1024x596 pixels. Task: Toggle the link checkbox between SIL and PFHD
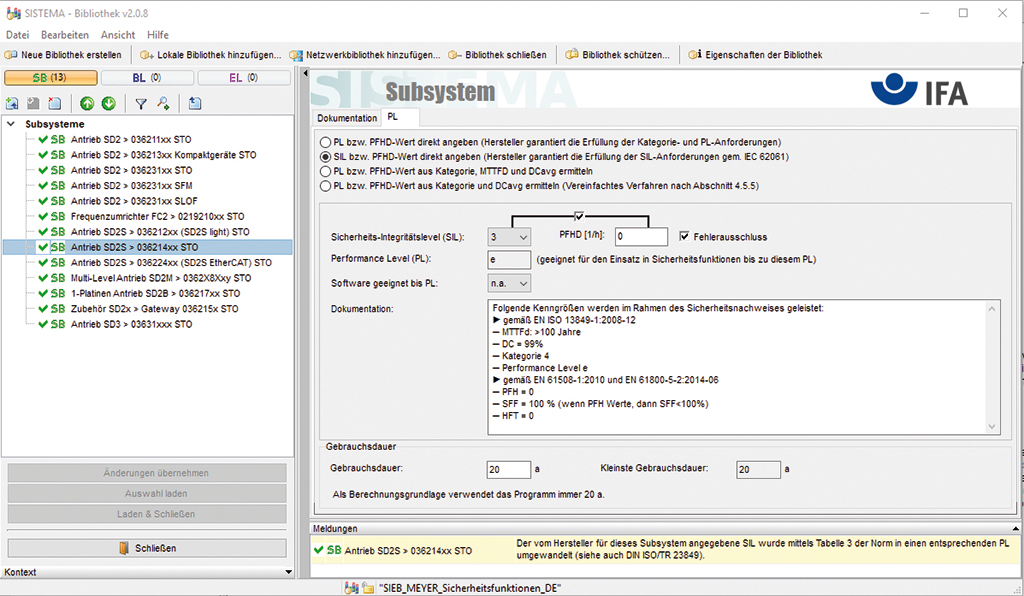click(579, 215)
